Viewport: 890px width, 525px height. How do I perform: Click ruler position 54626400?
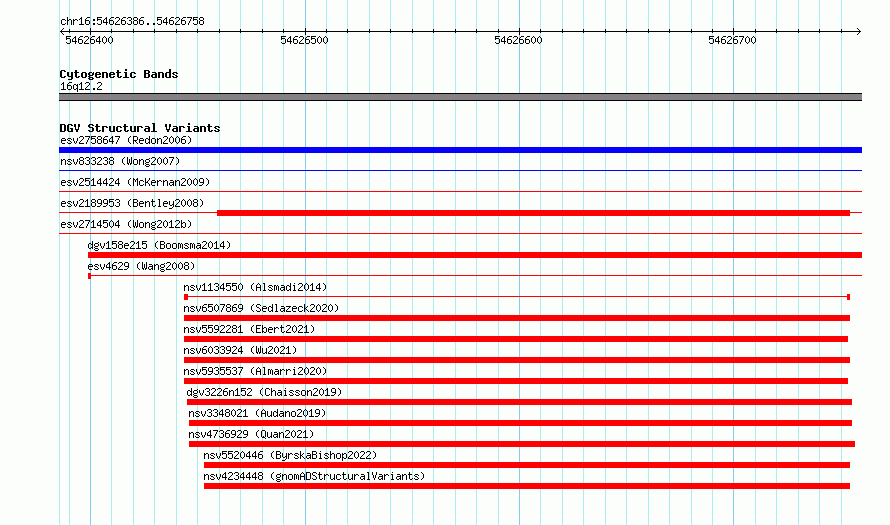pos(90,40)
